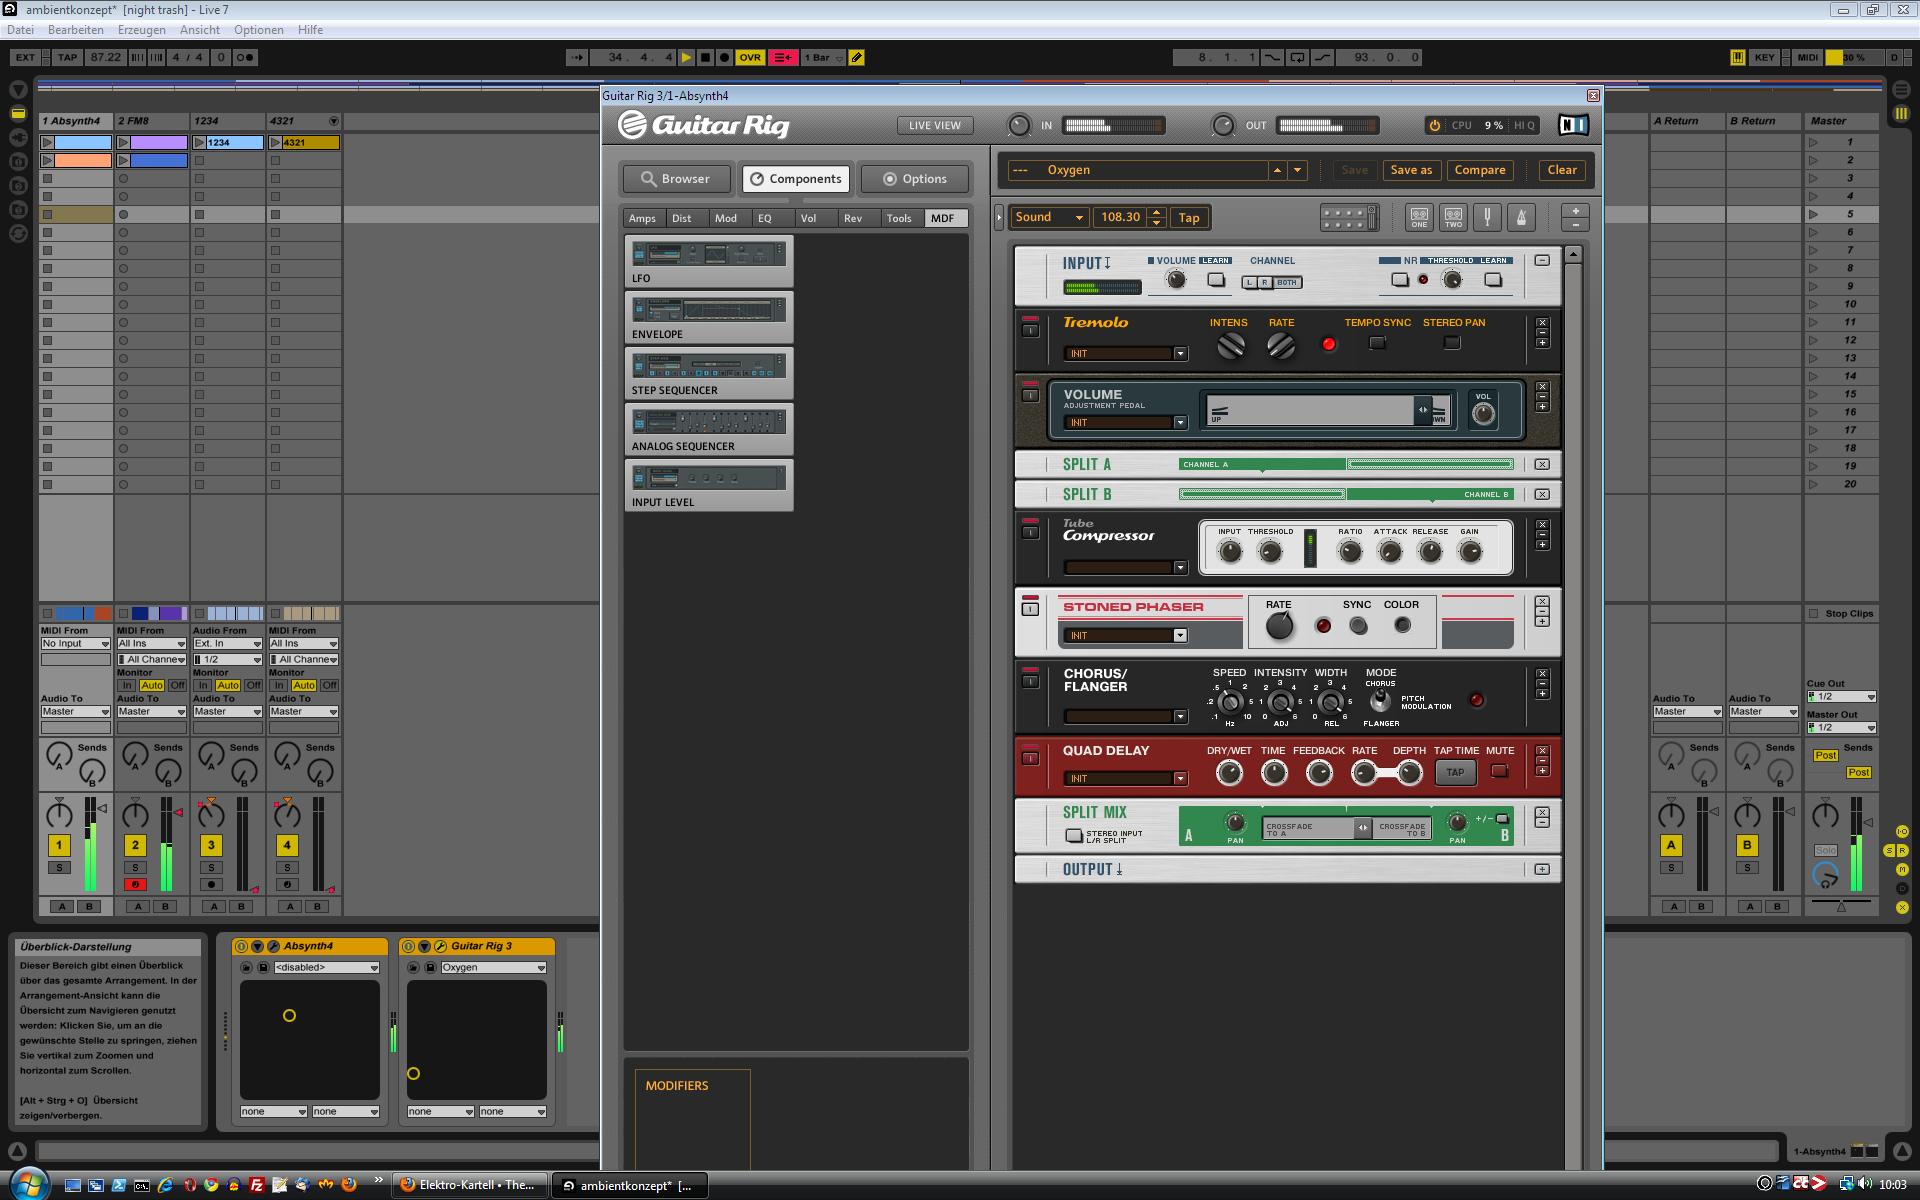
Task: Open the Tremolo INIT preset dropdown
Action: pyautogui.click(x=1180, y=354)
